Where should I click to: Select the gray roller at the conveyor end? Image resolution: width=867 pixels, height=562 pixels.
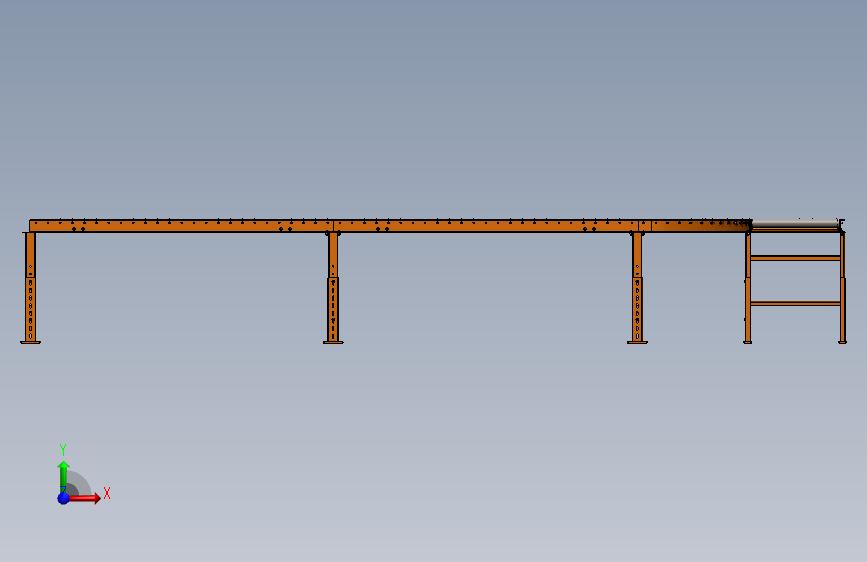pos(795,223)
